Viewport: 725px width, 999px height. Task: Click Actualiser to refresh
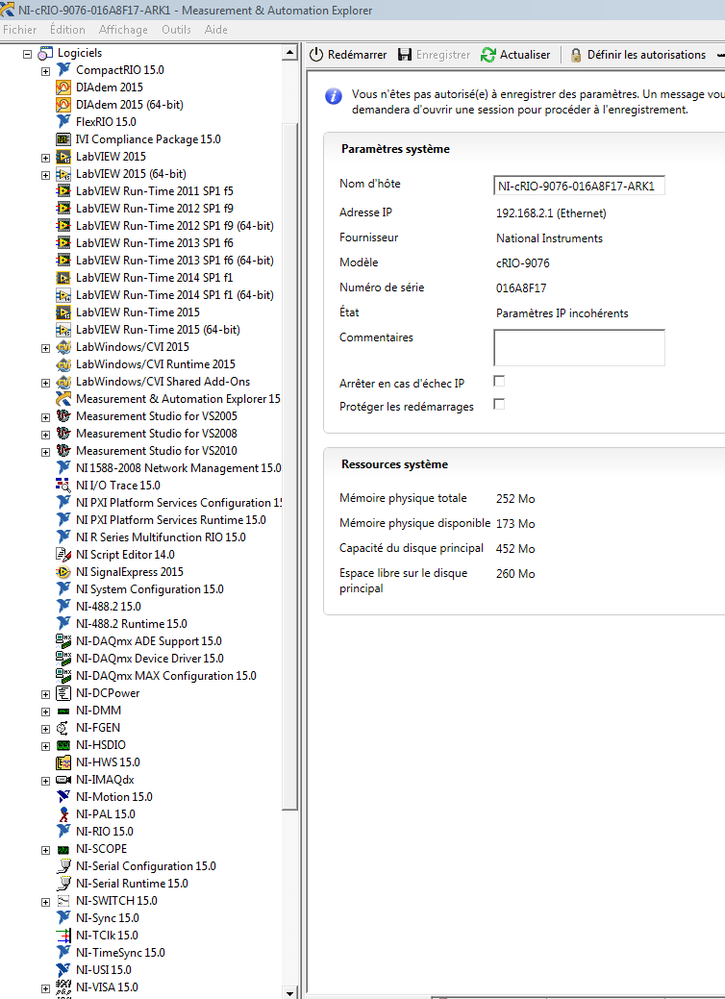pos(515,55)
